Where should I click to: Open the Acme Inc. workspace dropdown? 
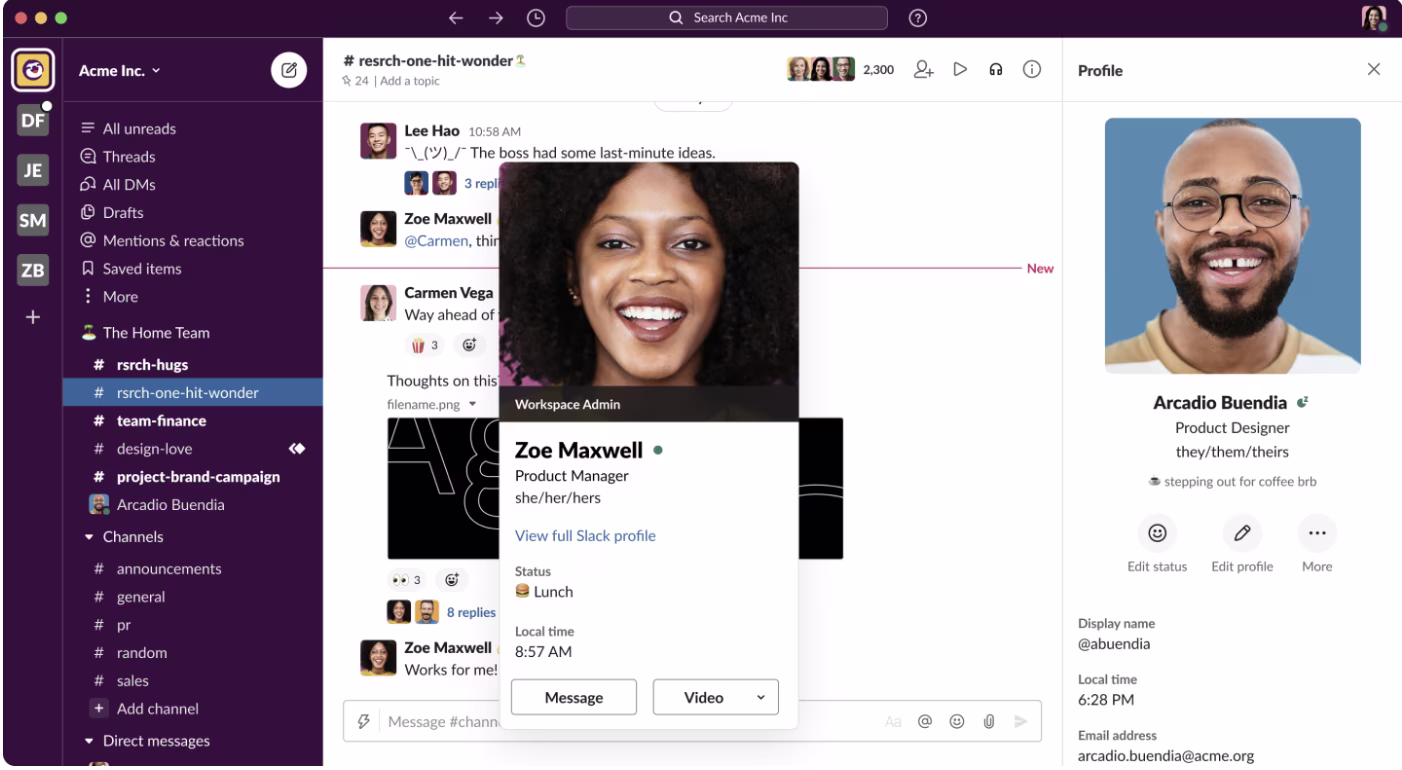pos(120,71)
